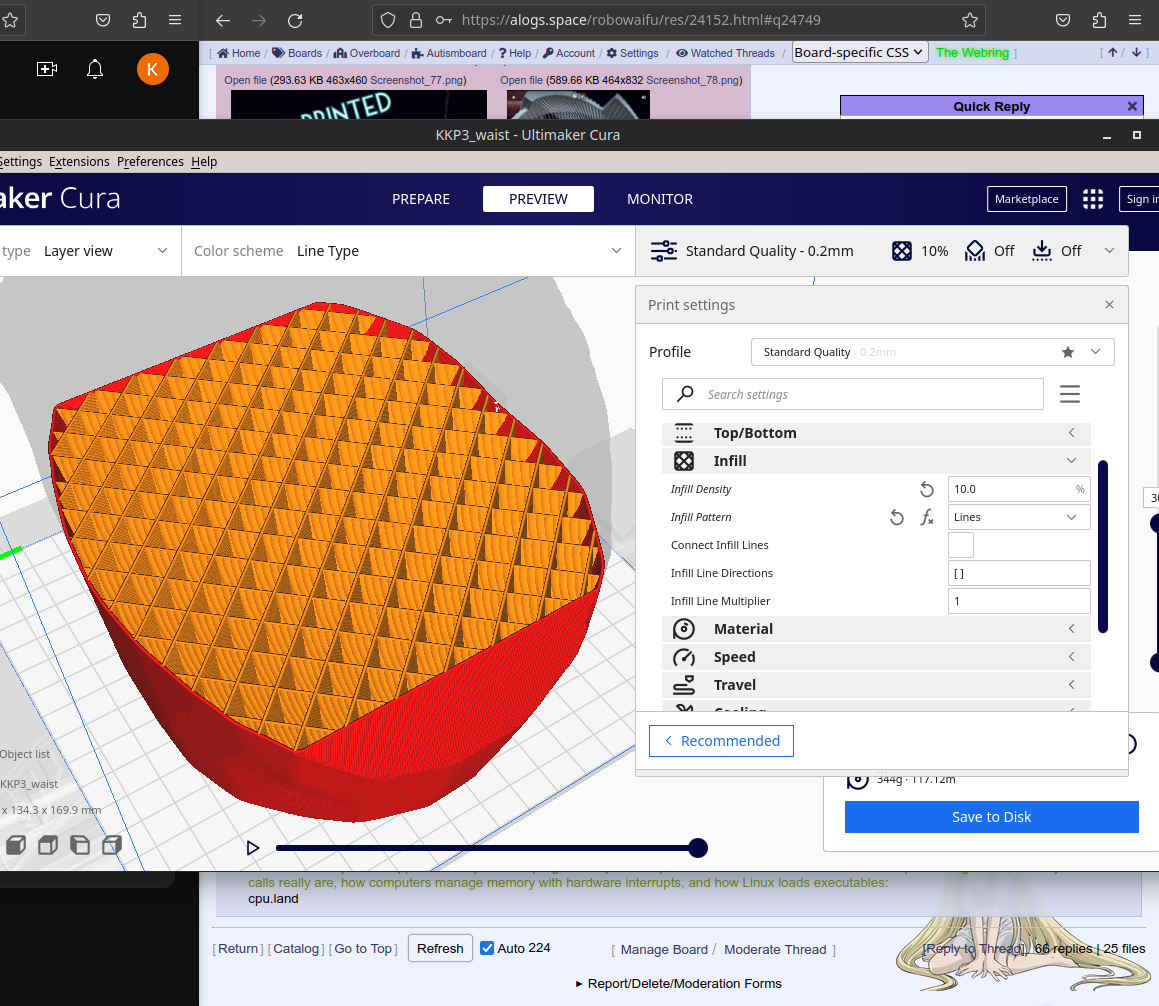Open browser extensions puzzle icon on right
1159x1006 pixels.
[x=1099, y=21]
